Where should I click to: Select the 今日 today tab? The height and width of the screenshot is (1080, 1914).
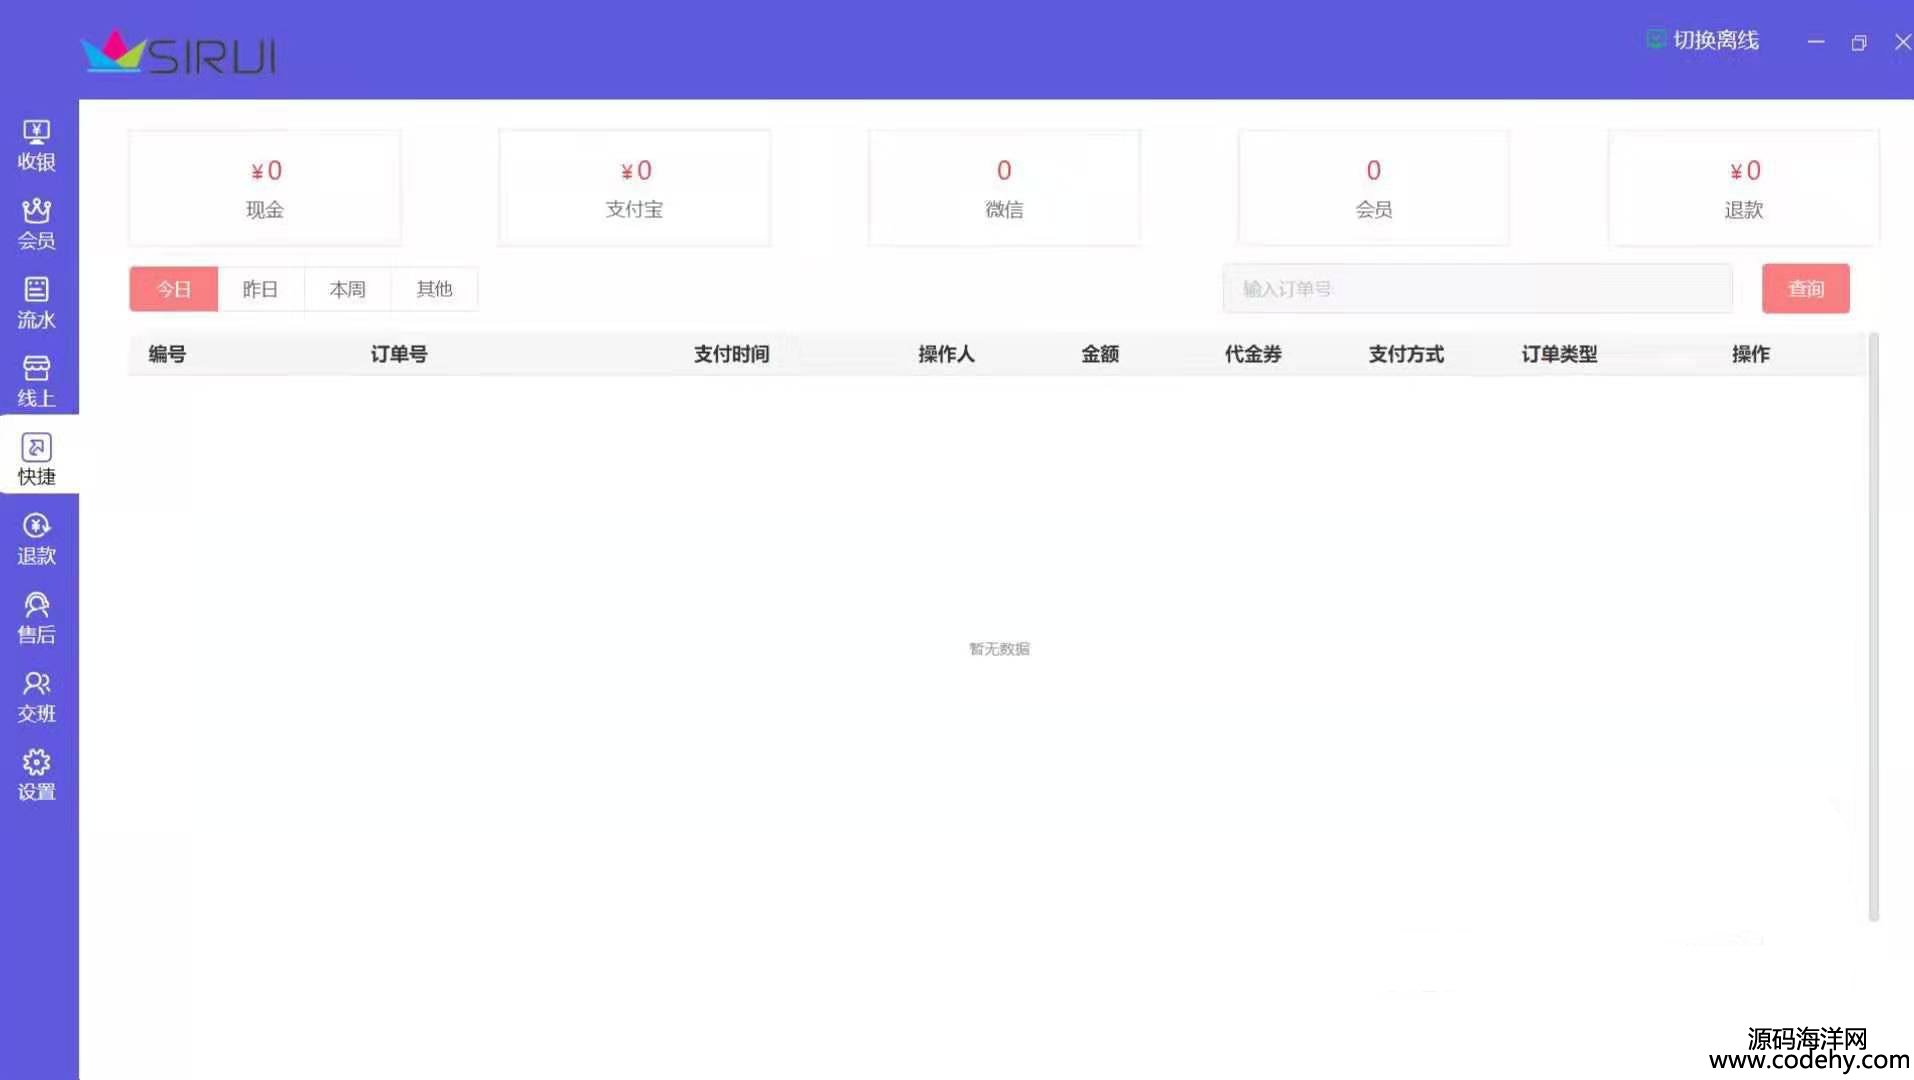[x=173, y=289]
